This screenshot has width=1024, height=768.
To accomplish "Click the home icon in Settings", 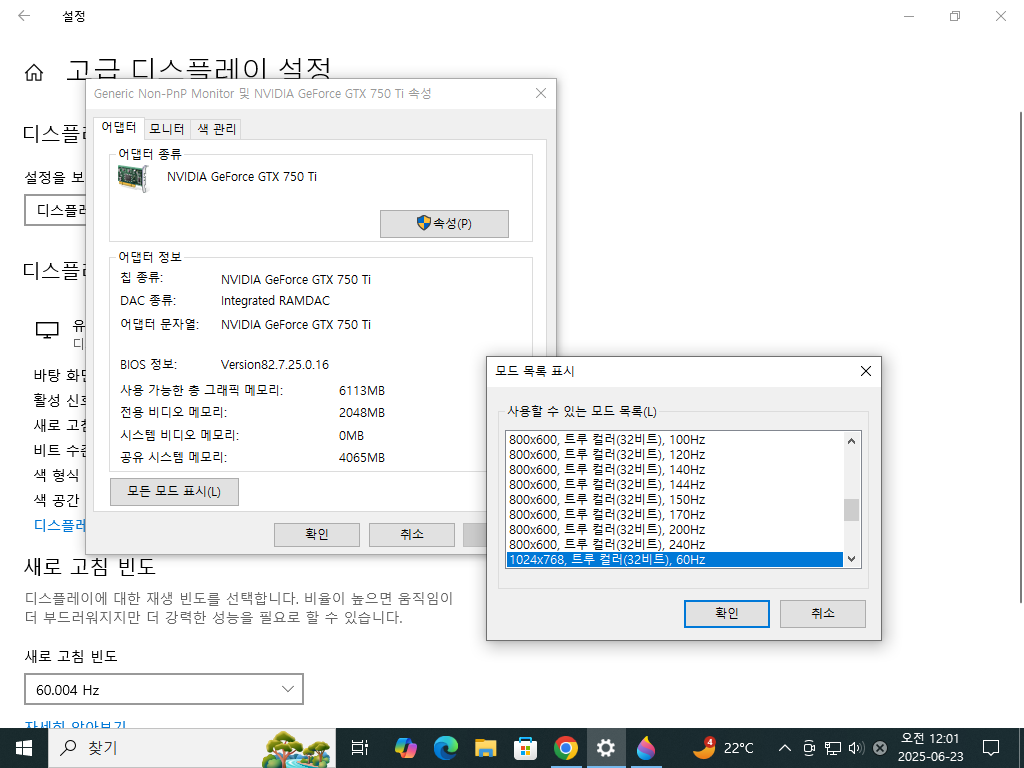I will coord(34,72).
